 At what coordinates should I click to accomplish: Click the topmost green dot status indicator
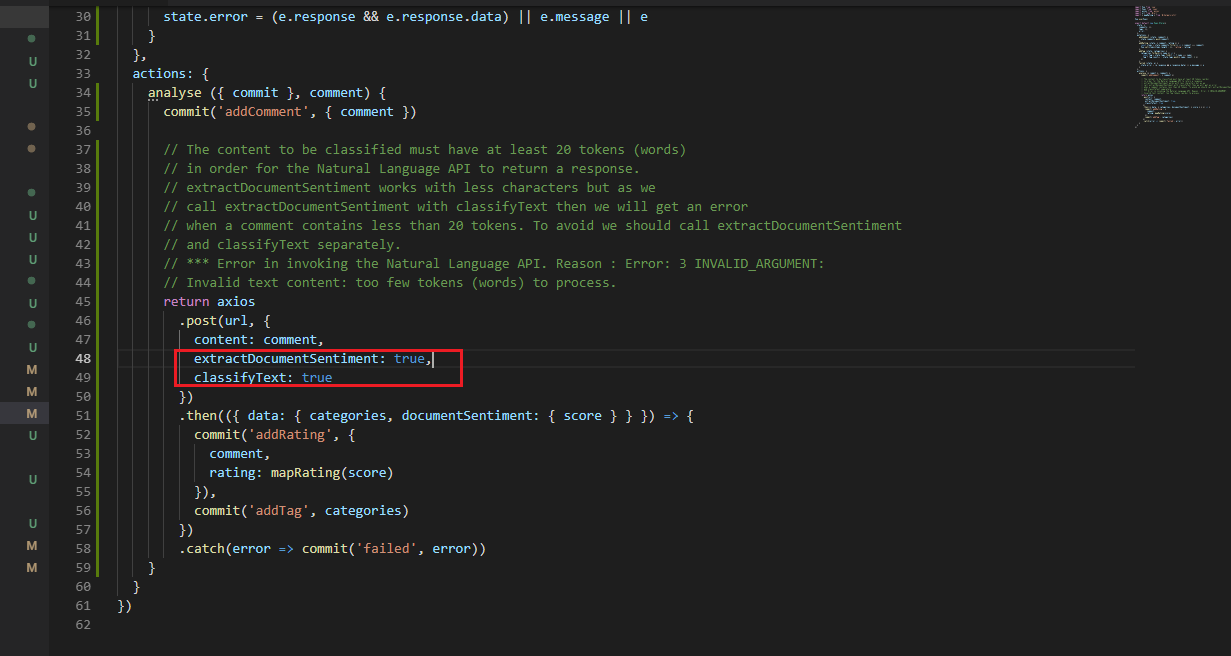pos(32,39)
